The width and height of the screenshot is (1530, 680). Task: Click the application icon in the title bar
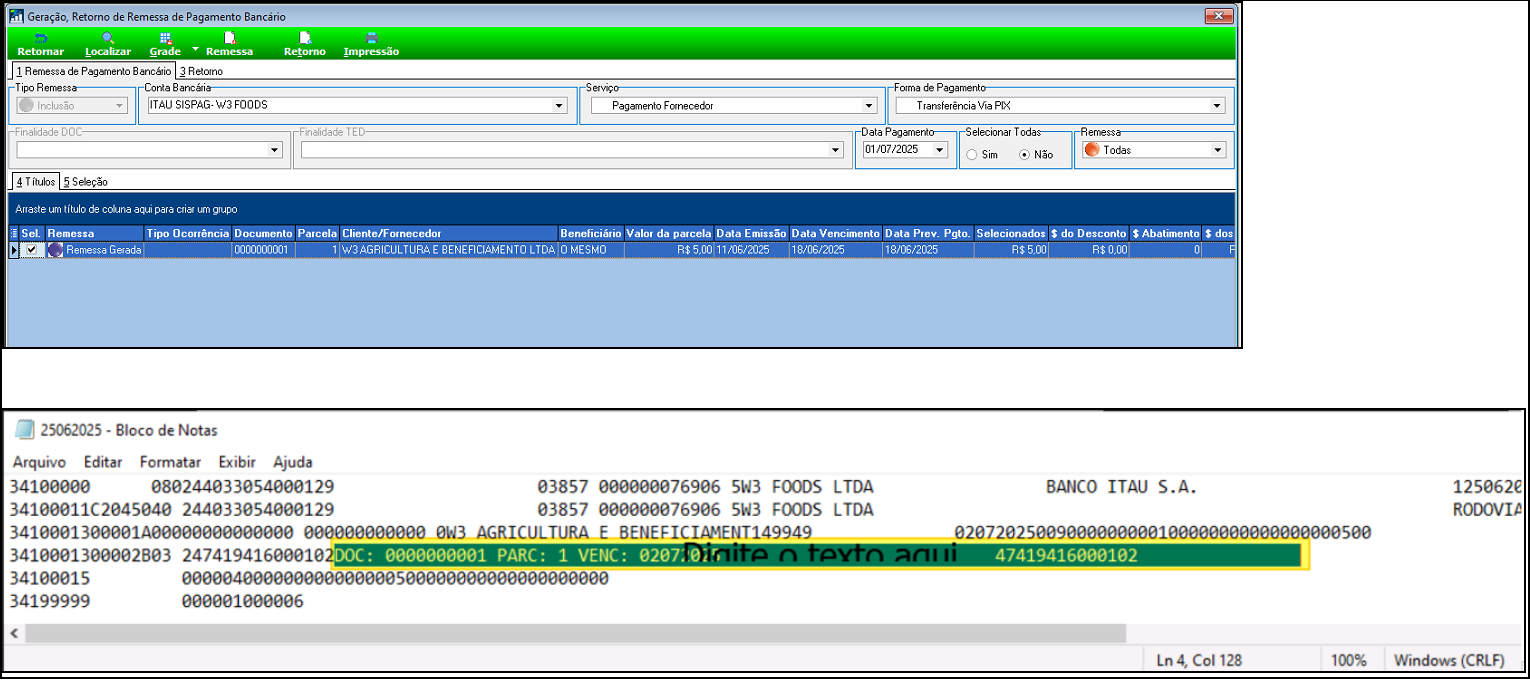coord(16,17)
